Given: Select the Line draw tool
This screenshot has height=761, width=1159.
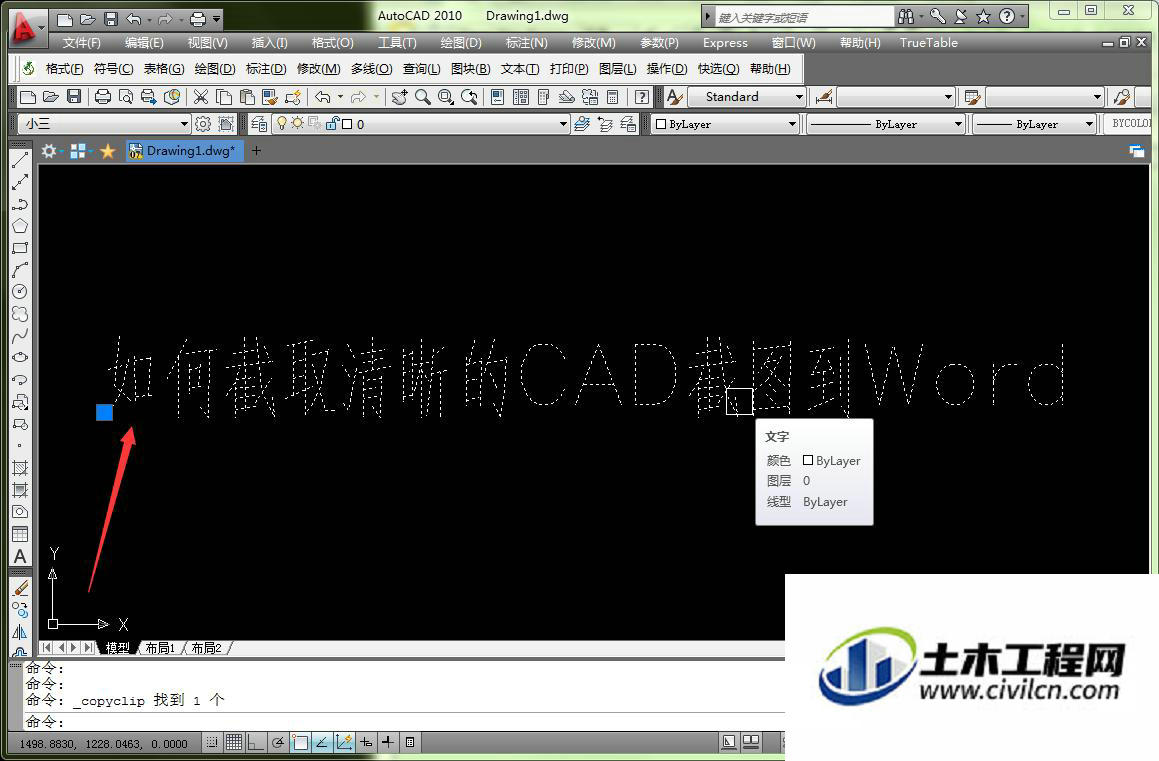Looking at the screenshot, I should coord(20,160).
